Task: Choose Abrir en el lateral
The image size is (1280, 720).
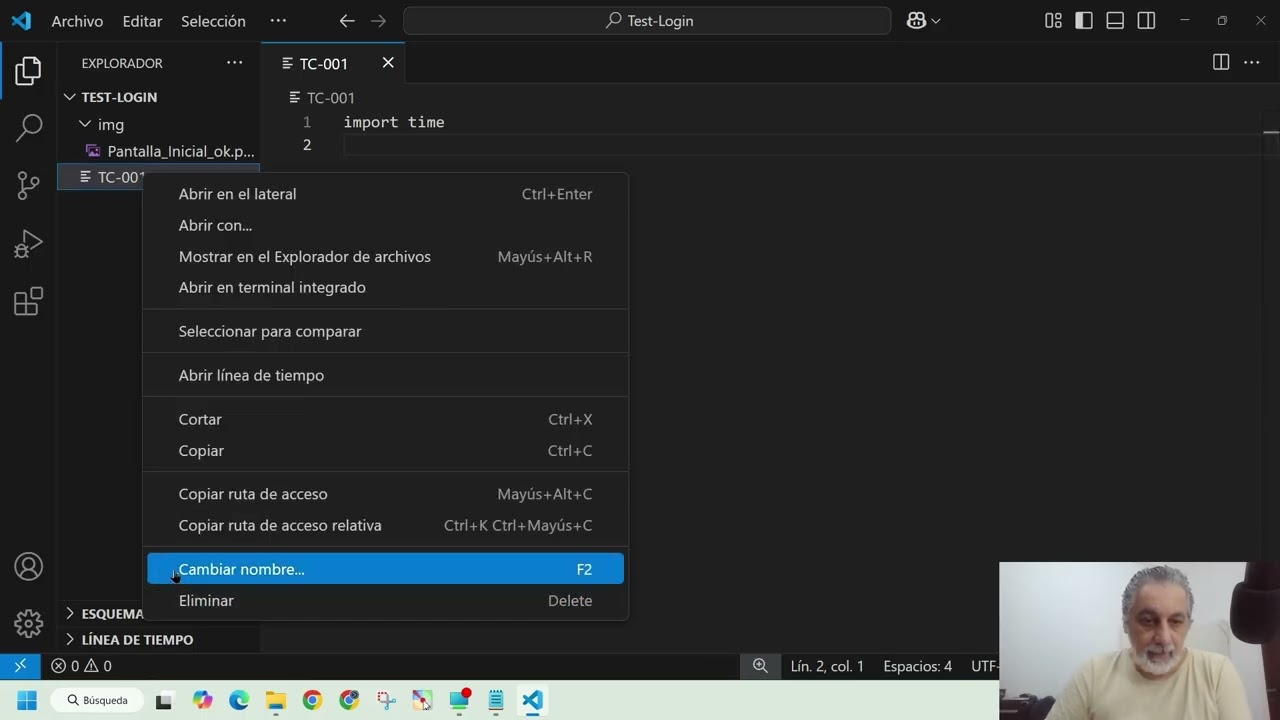Action: pyautogui.click(x=385, y=194)
